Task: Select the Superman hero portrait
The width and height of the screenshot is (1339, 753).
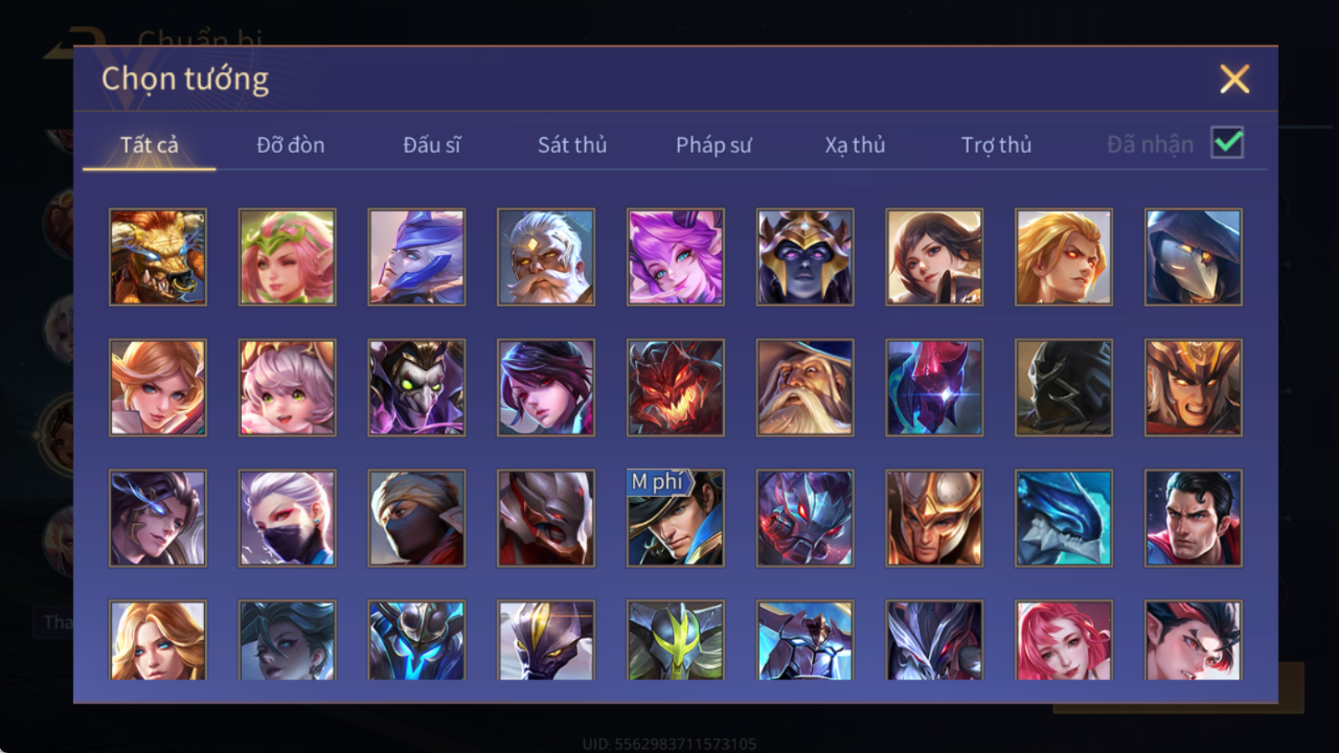Action: (x=1193, y=519)
